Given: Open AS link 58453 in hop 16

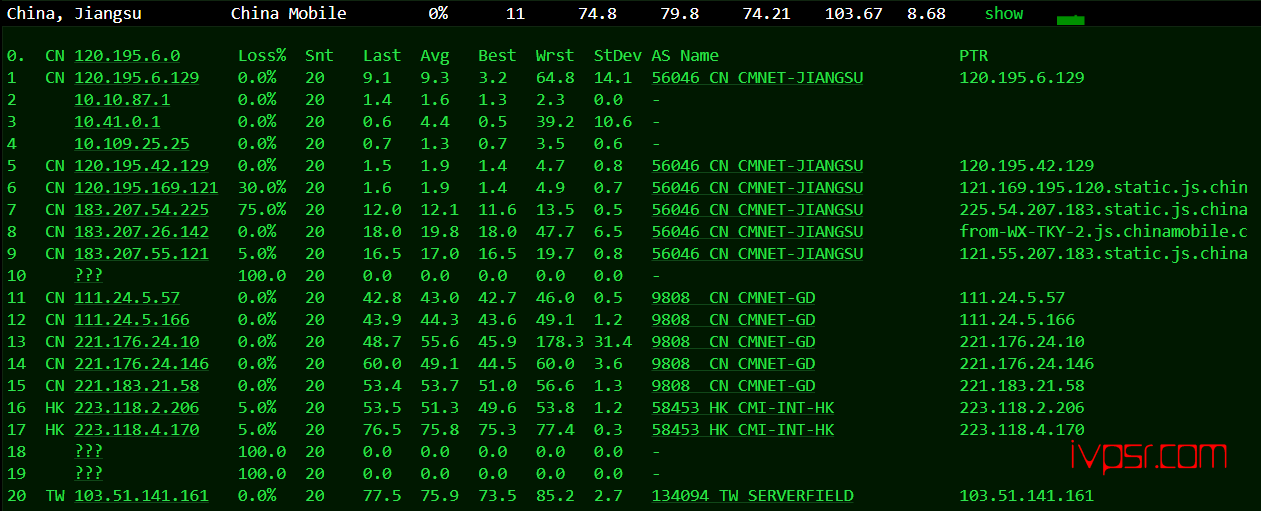Looking at the screenshot, I should tap(743, 408).
